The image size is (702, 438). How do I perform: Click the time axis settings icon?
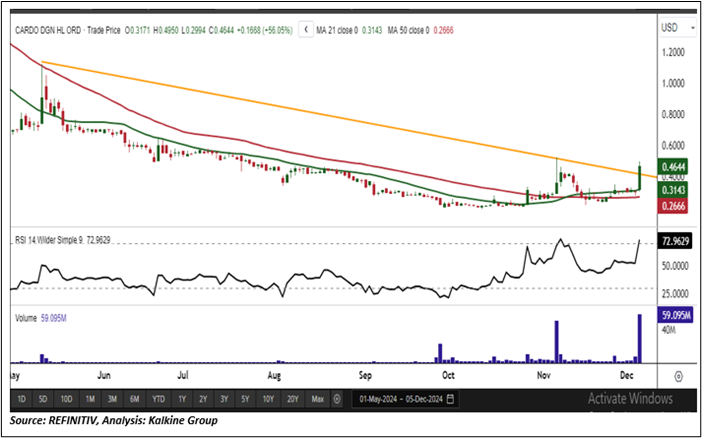(x=679, y=377)
